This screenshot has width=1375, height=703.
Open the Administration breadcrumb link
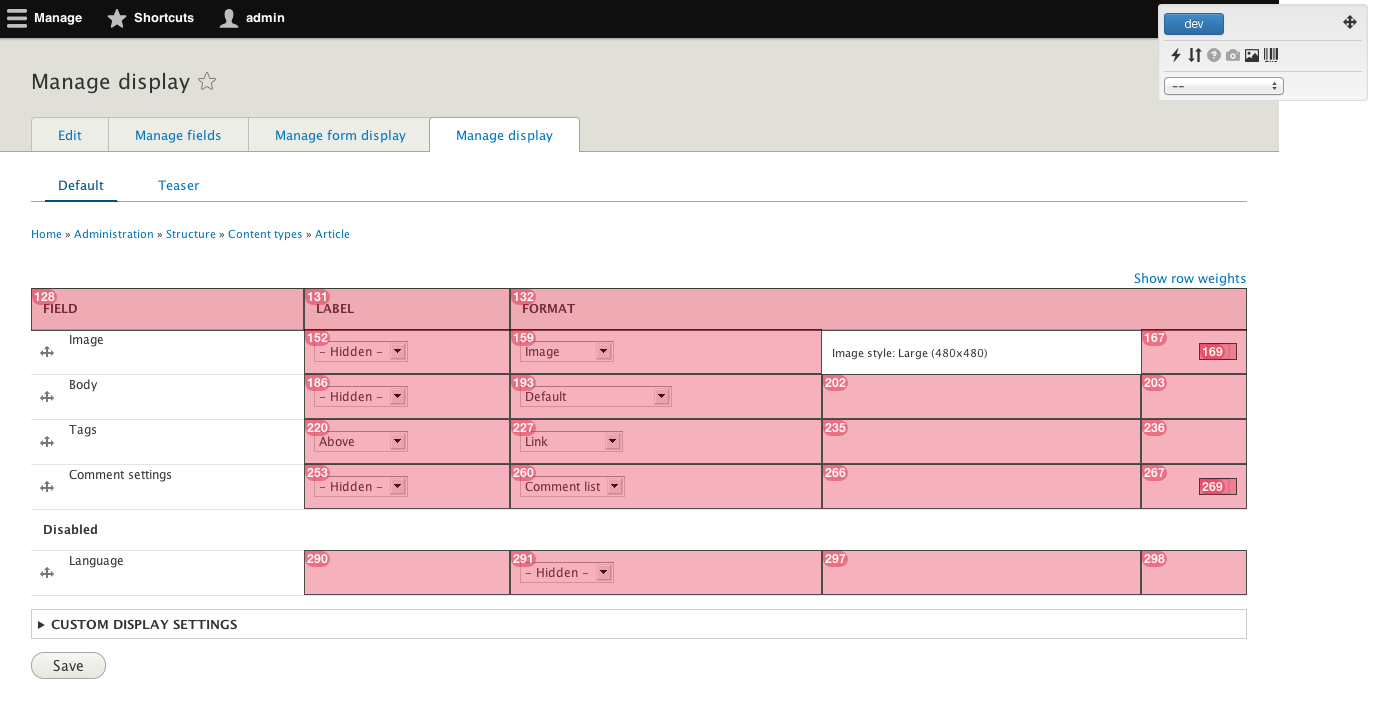click(x=114, y=234)
